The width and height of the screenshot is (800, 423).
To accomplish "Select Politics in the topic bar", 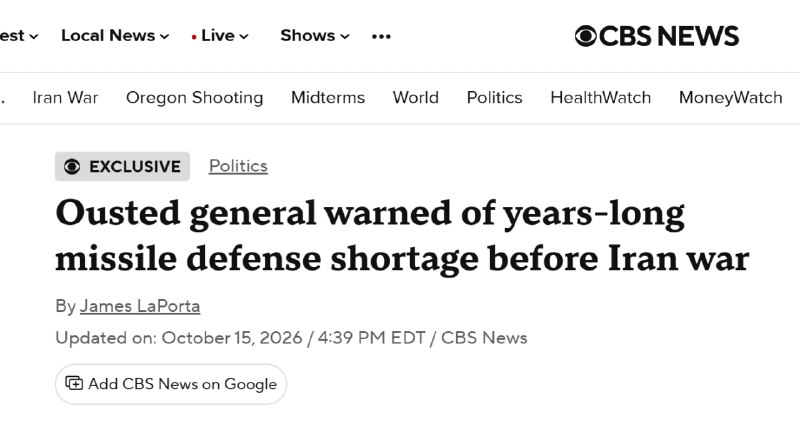I will pyautogui.click(x=494, y=97).
